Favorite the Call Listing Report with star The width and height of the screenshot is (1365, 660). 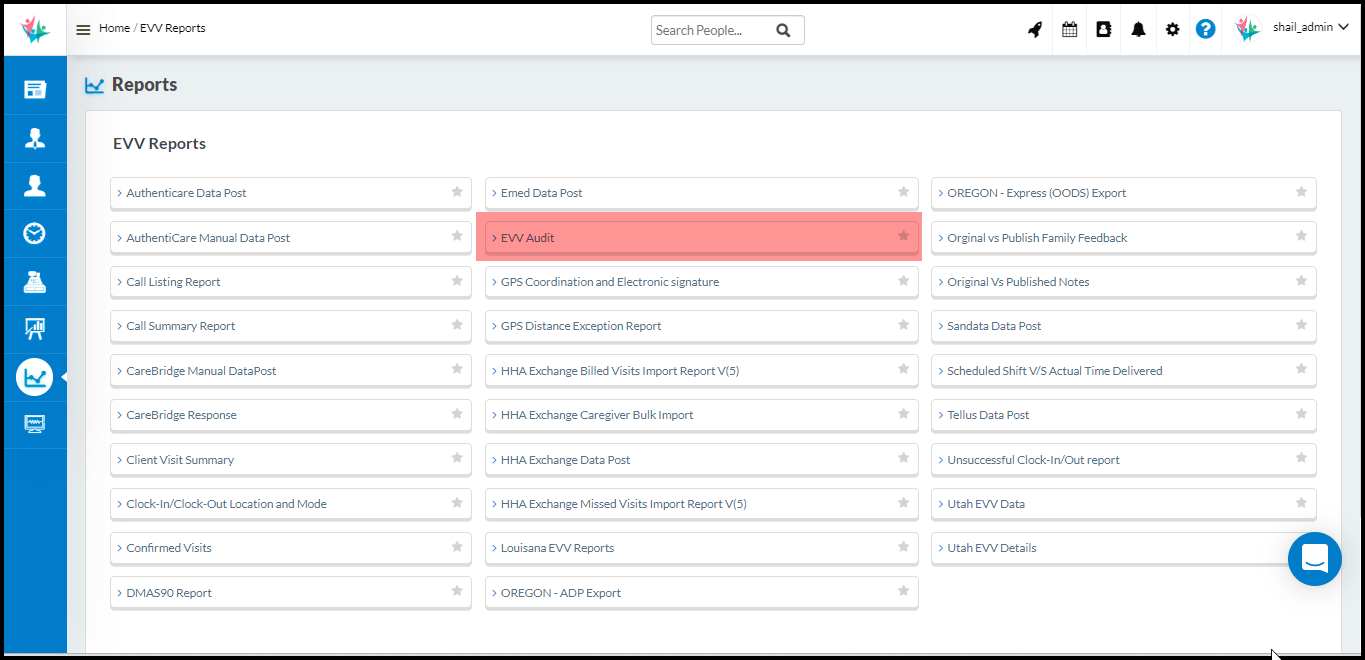tap(457, 281)
